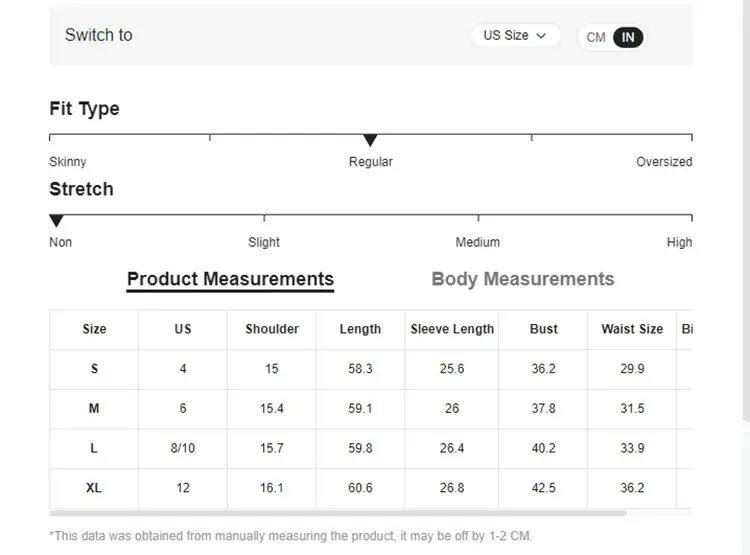Click the Skinny fit label

pos(68,162)
